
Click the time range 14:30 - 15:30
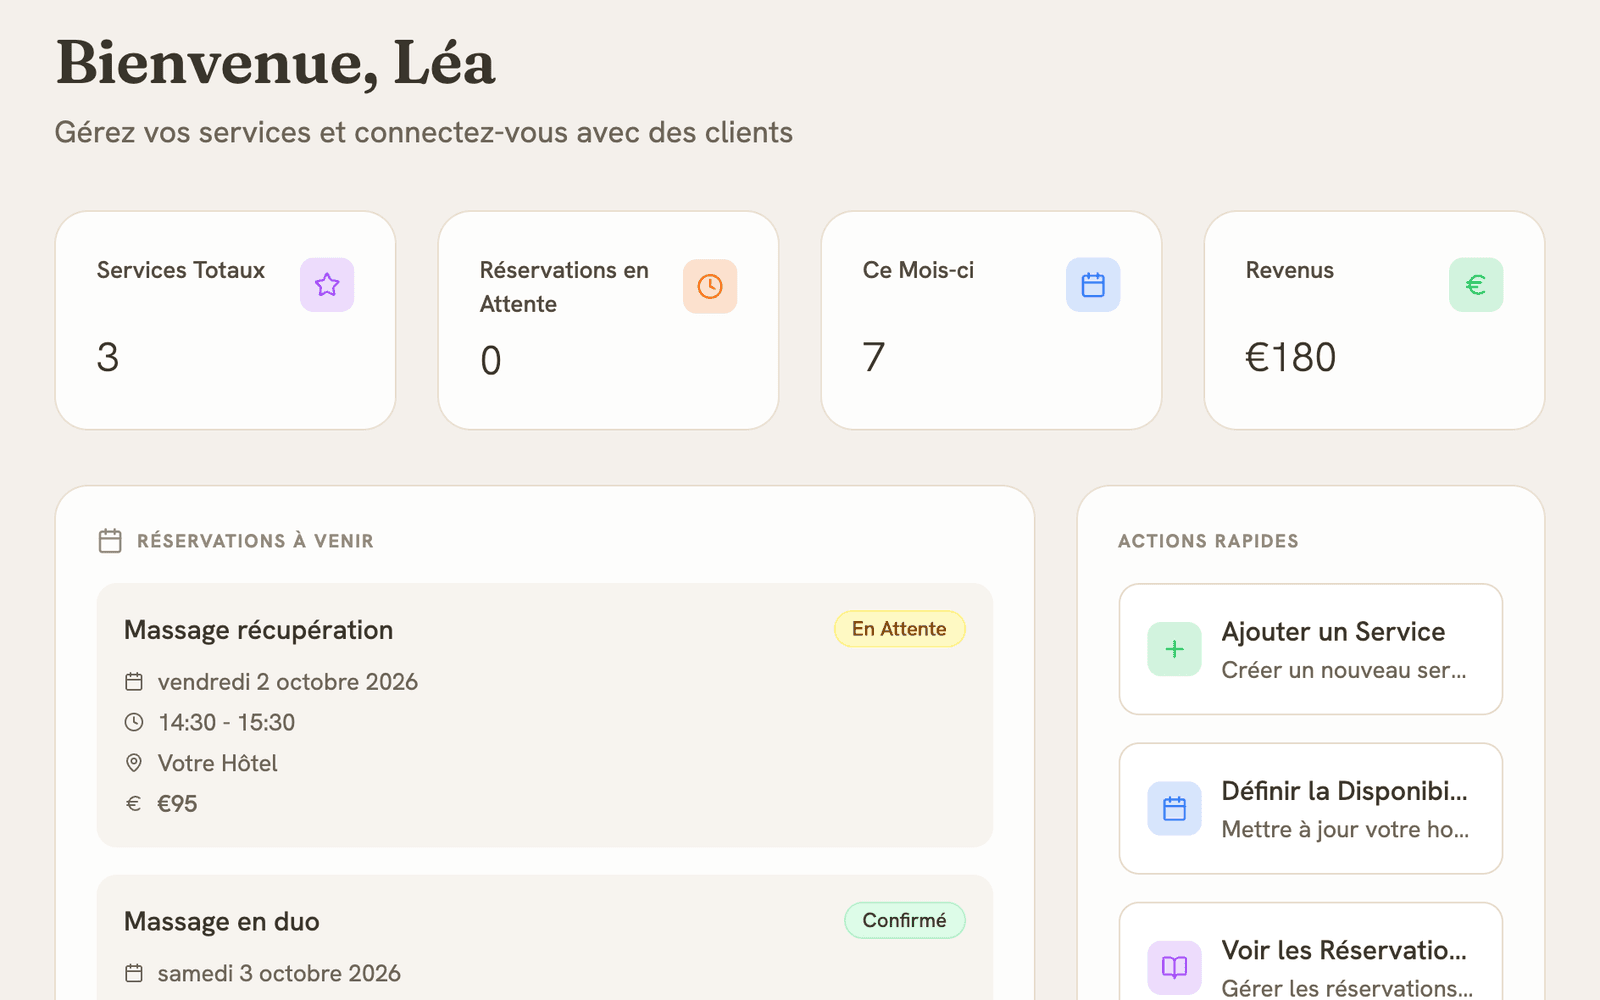[227, 722]
